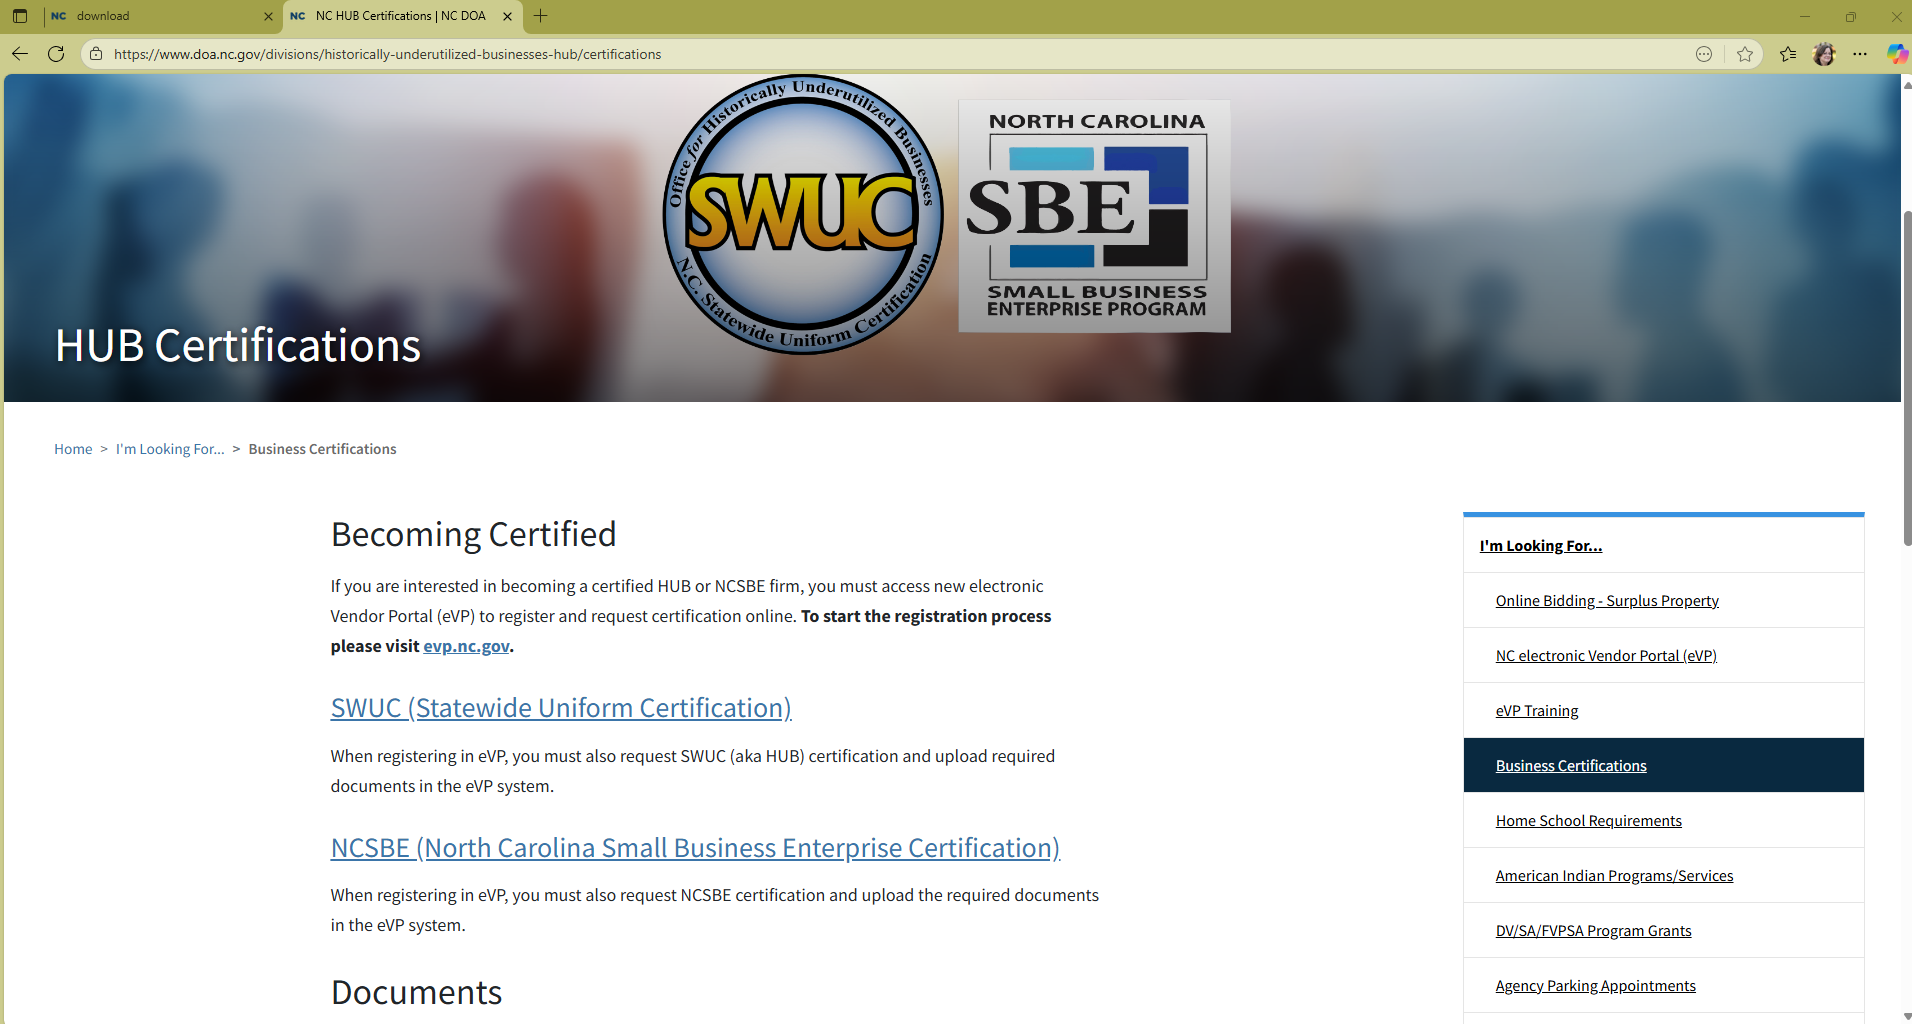Click the site info lock icon
The height and width of the screenshot is (1024, 1912).
tap(96, 54)
